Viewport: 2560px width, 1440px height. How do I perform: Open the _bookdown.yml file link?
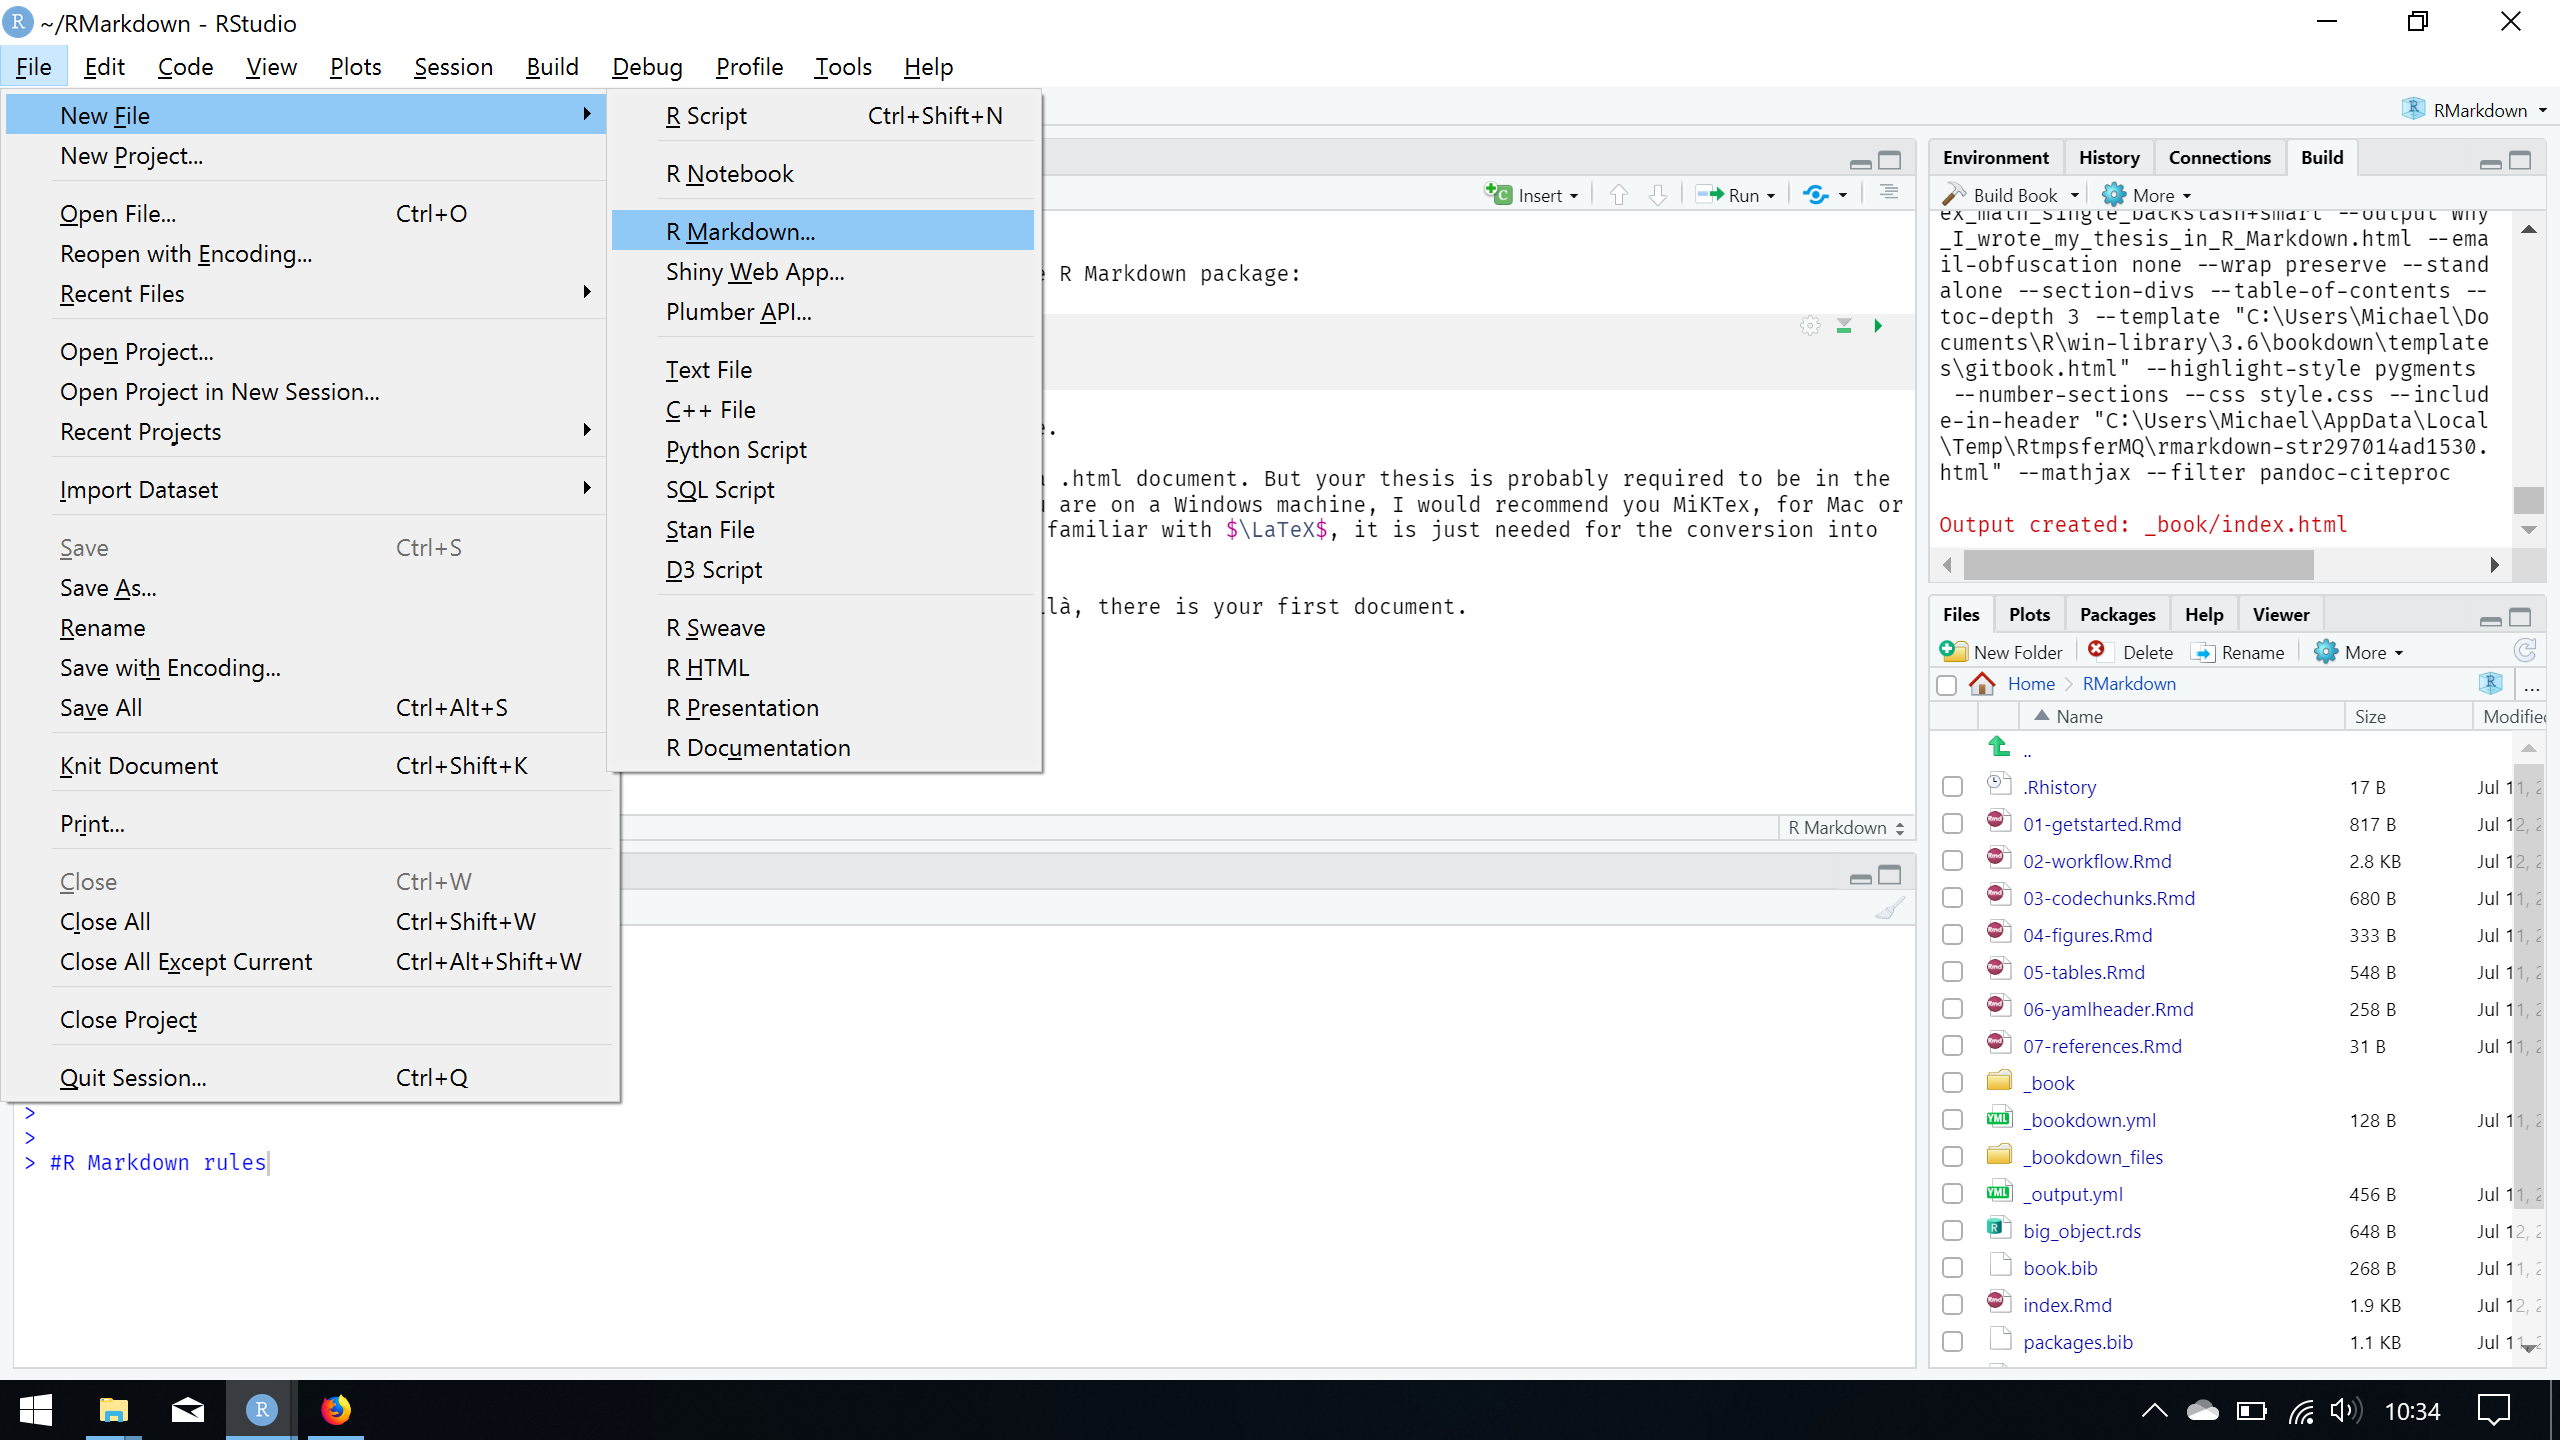pos(2089,1120)
